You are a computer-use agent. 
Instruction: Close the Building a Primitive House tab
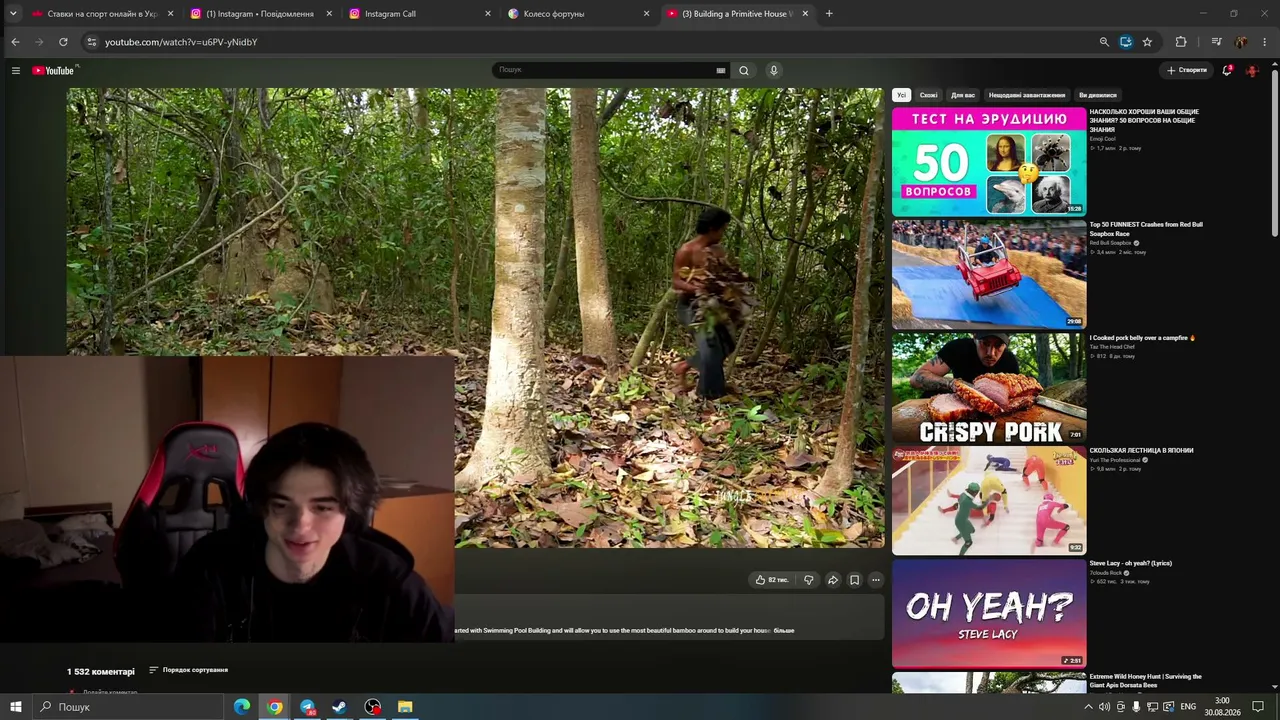[x=805, y=14]
